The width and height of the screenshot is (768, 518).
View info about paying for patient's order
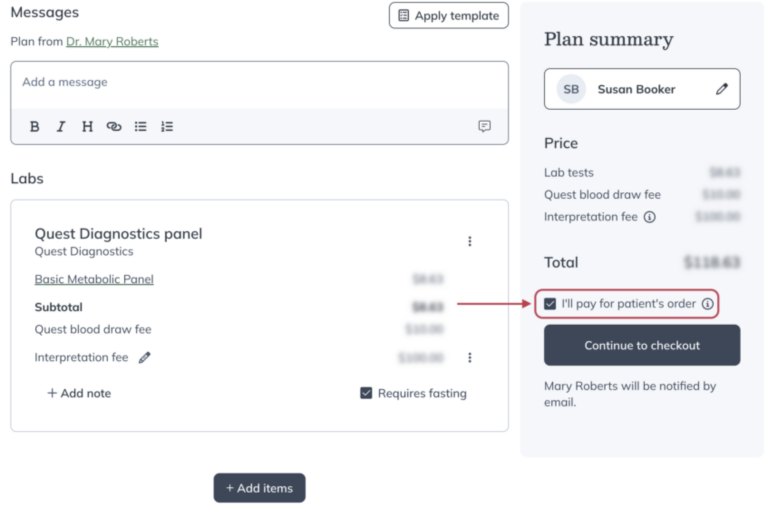click(708, 303)
